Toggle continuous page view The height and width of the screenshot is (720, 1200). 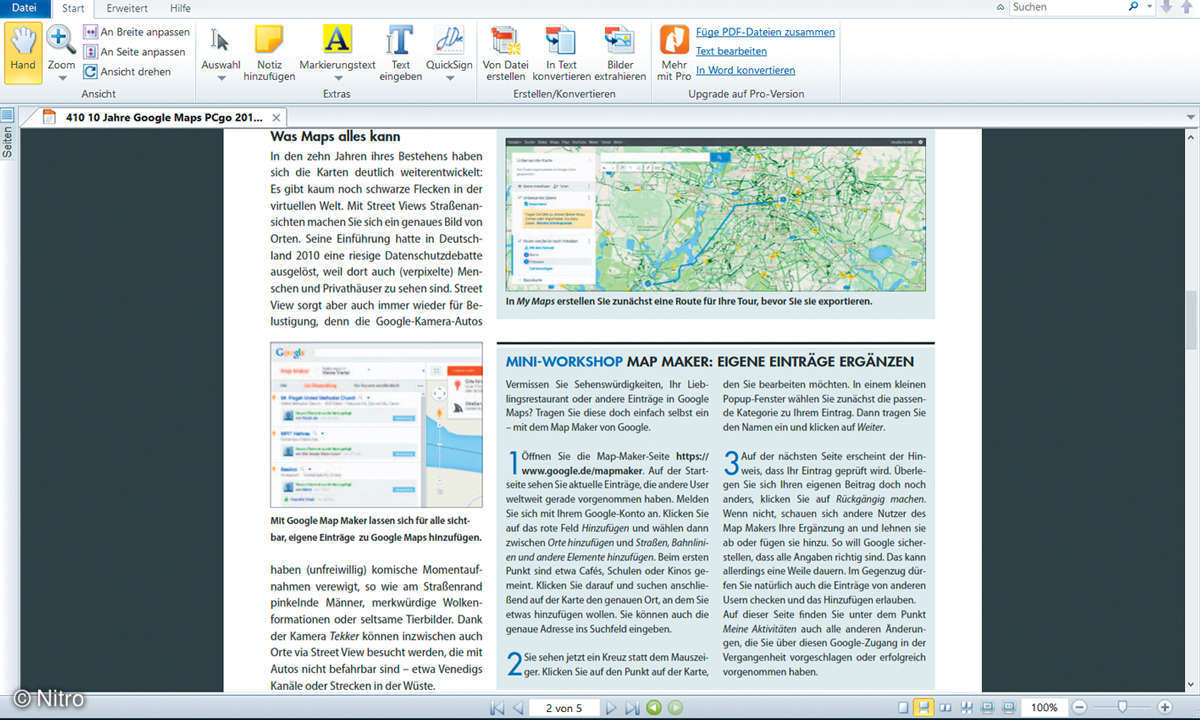pyautogui.click(x=924, y=707)
